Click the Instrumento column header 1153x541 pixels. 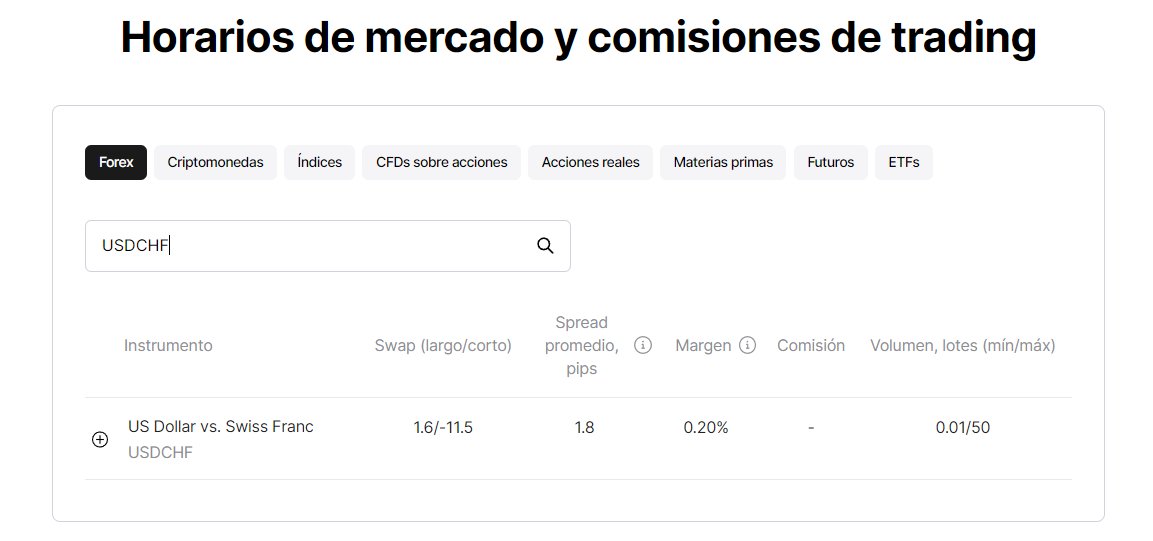168,345
